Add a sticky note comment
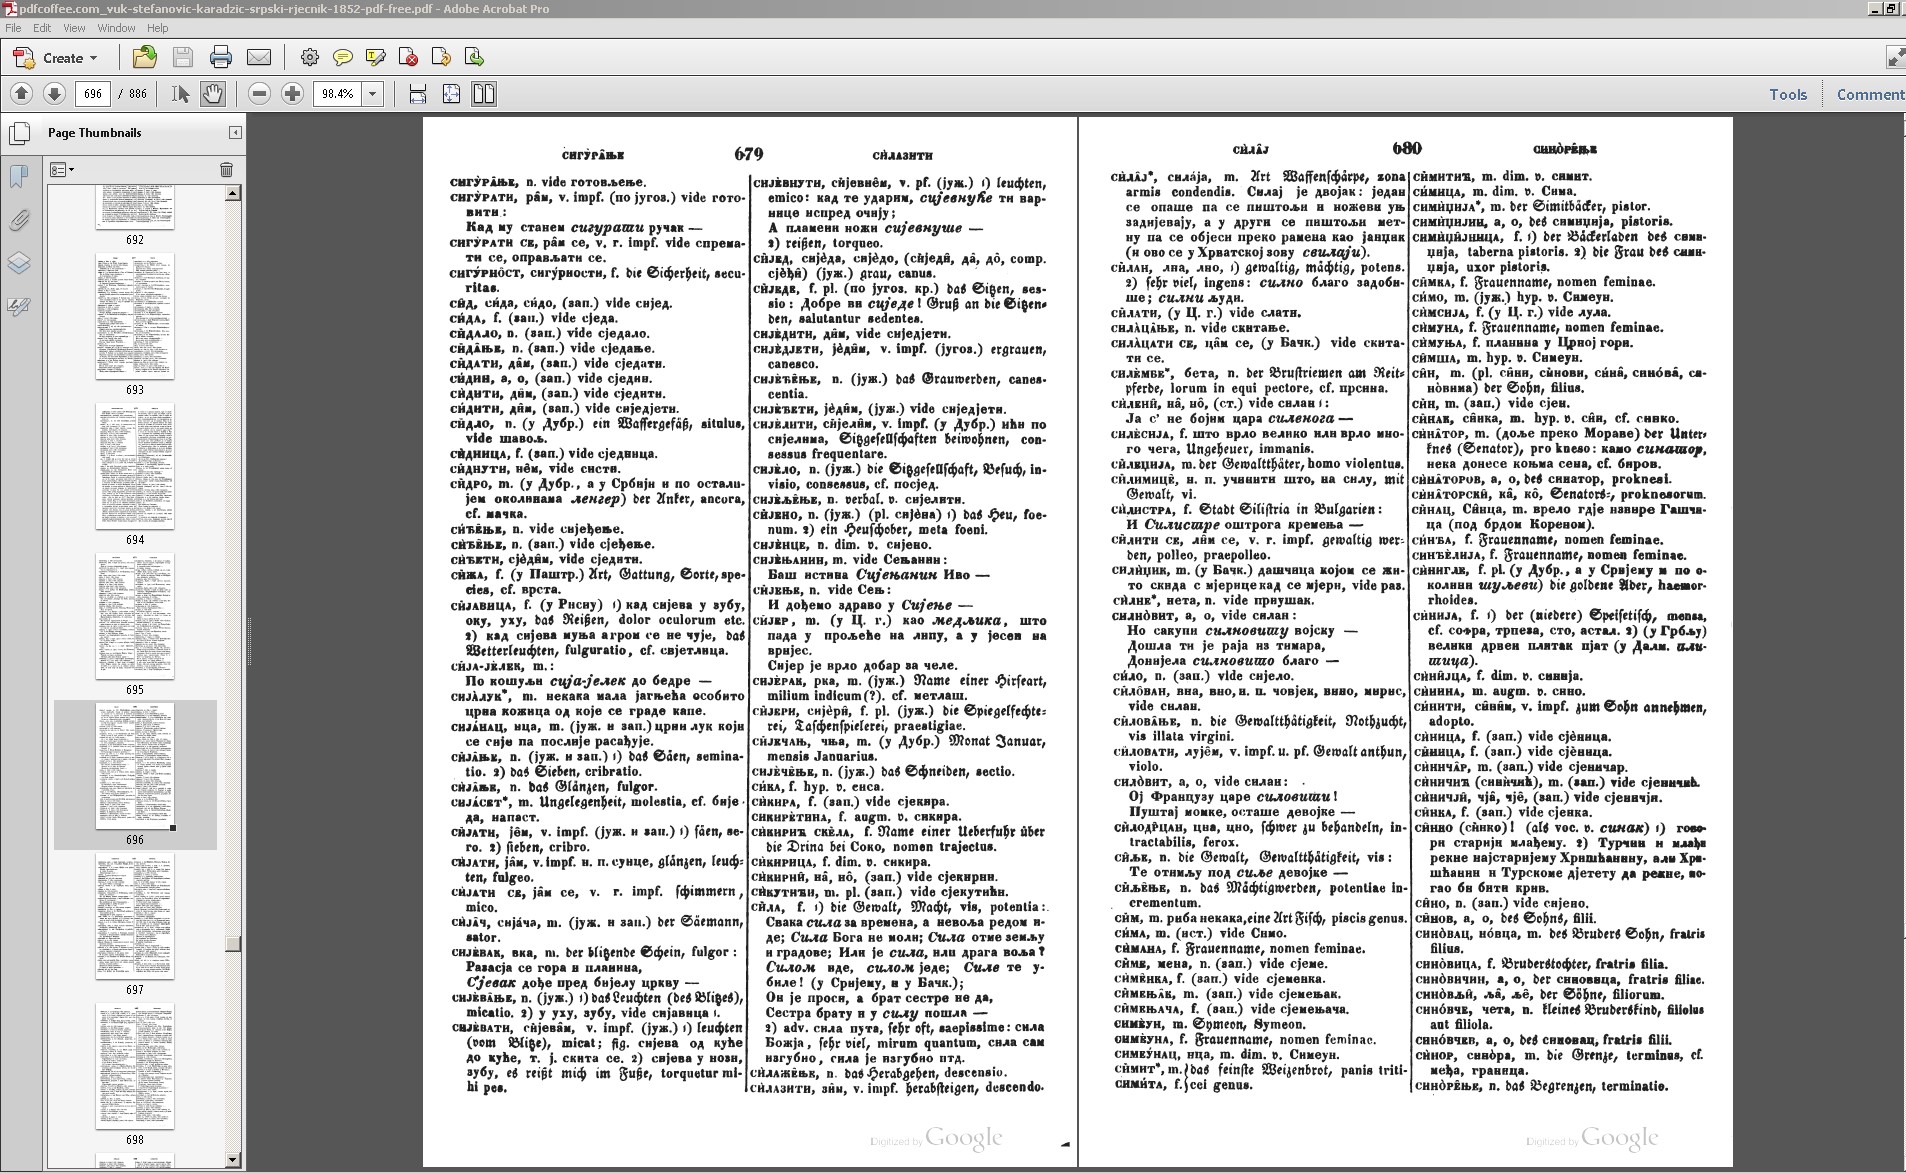The height and width of the screenshot is (1173, 1906). coord(343,57)
